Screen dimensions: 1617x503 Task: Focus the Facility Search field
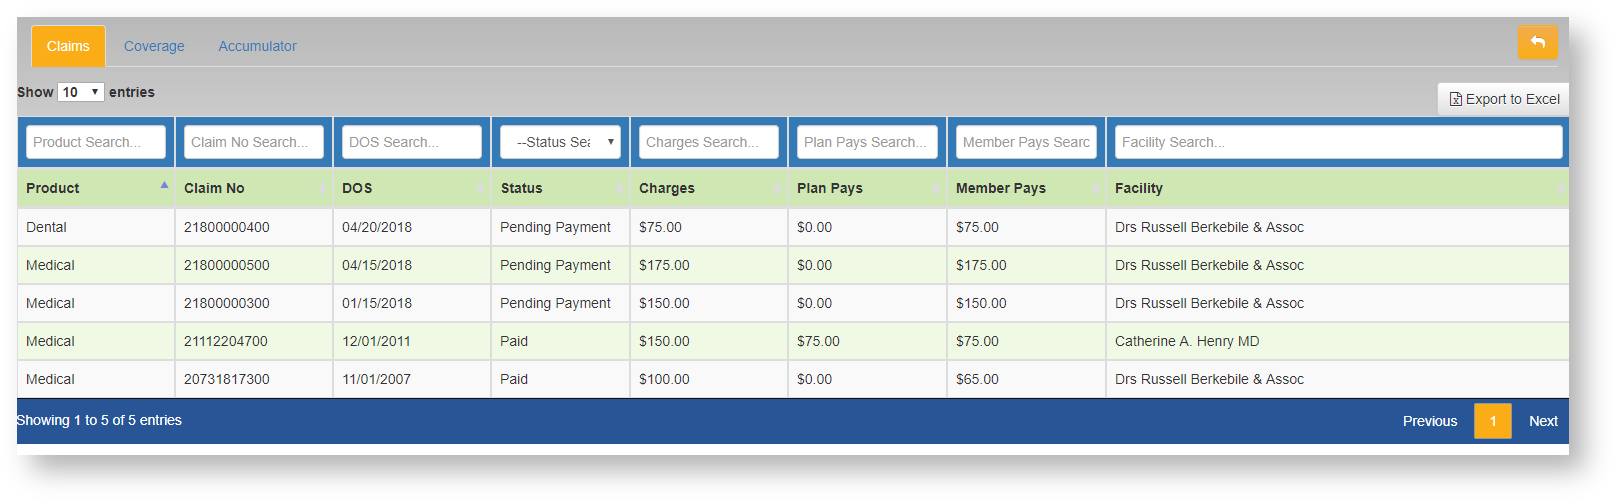tap(1338, 142)
